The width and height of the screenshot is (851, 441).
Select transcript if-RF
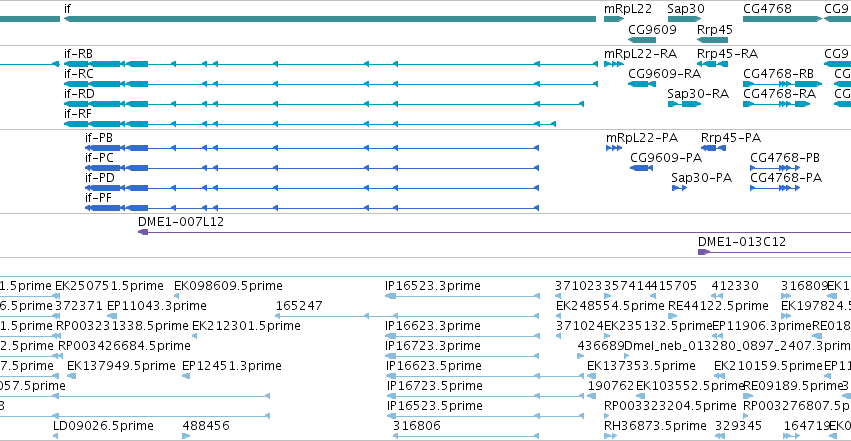pyautogui.click(x=309, y=124)
